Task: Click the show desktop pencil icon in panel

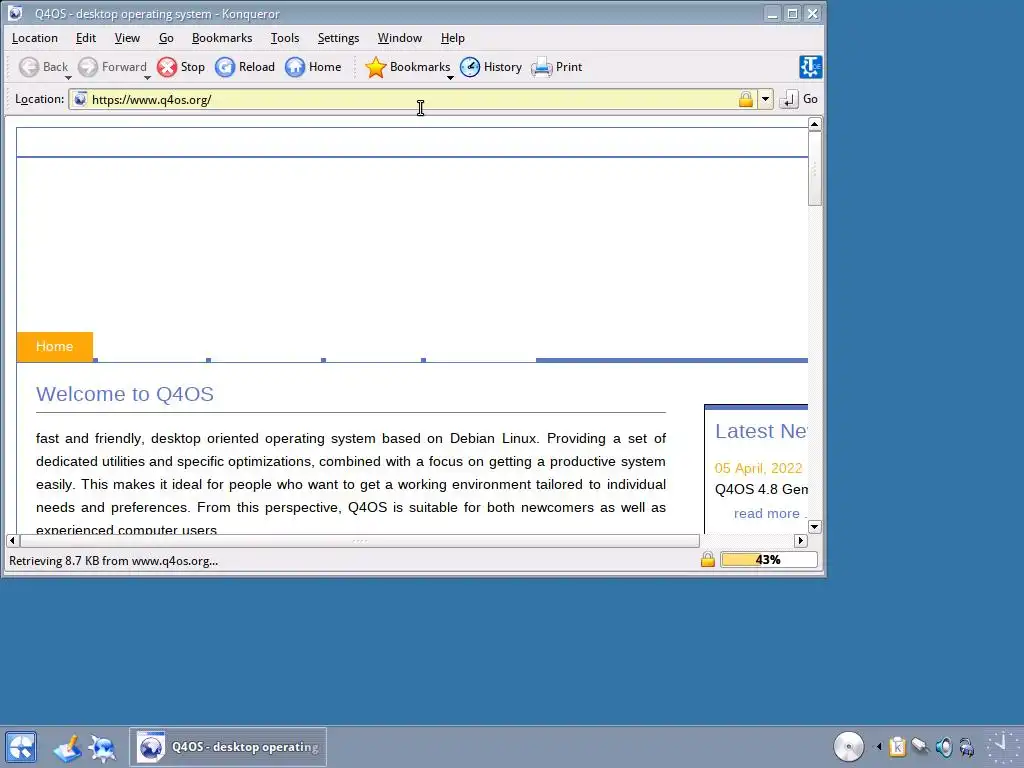Action: (67, 748)
